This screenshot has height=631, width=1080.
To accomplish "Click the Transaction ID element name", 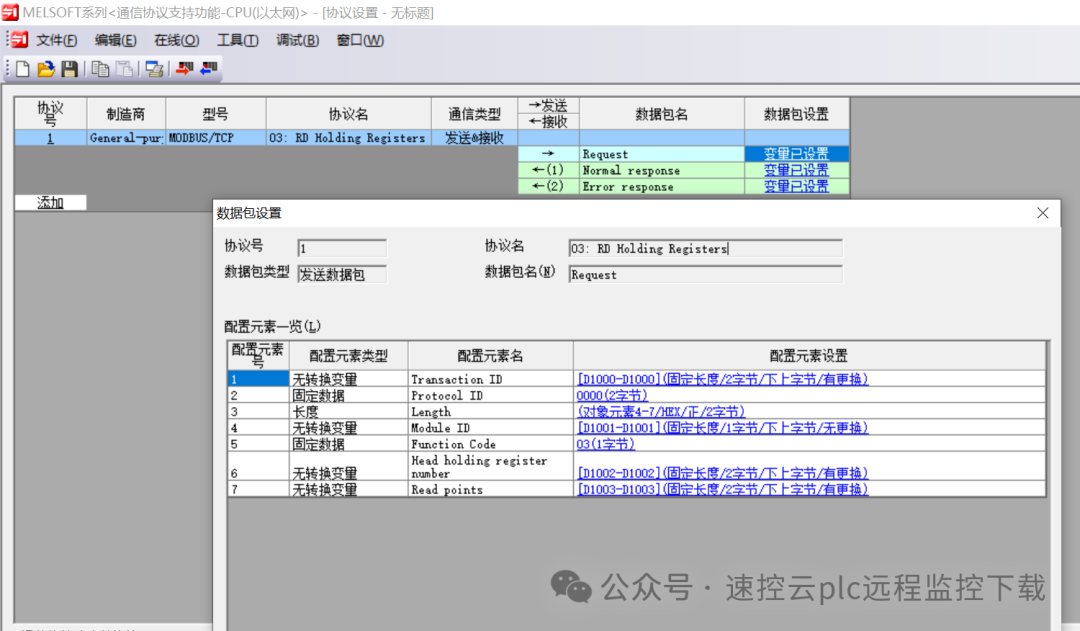I will pos(457,380).
